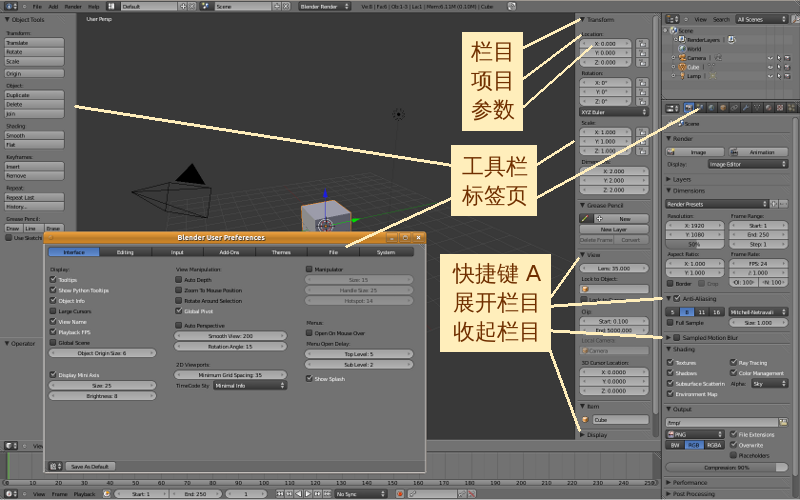Open the Particles properties icon
The width and height of the screenshot is (800, 500).
tap(791, 108)
